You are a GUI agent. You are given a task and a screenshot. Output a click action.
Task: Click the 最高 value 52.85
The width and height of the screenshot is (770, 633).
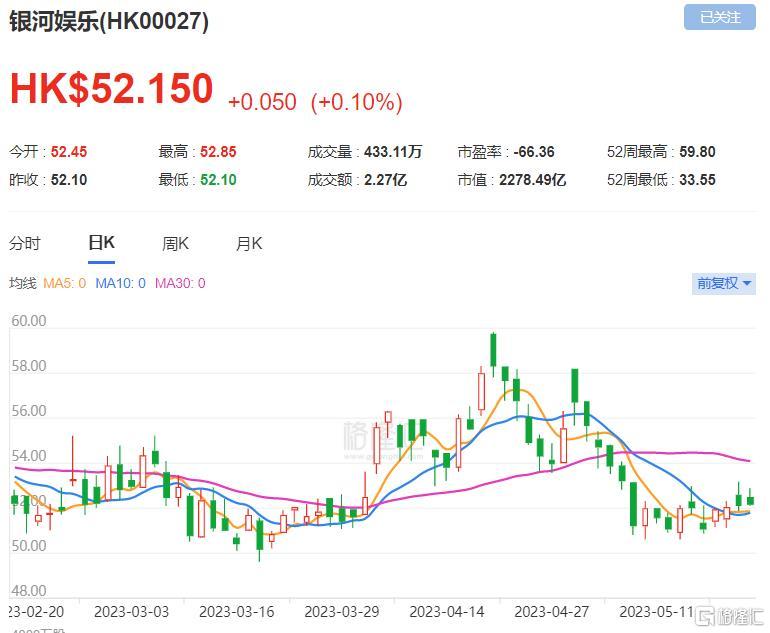218,152
